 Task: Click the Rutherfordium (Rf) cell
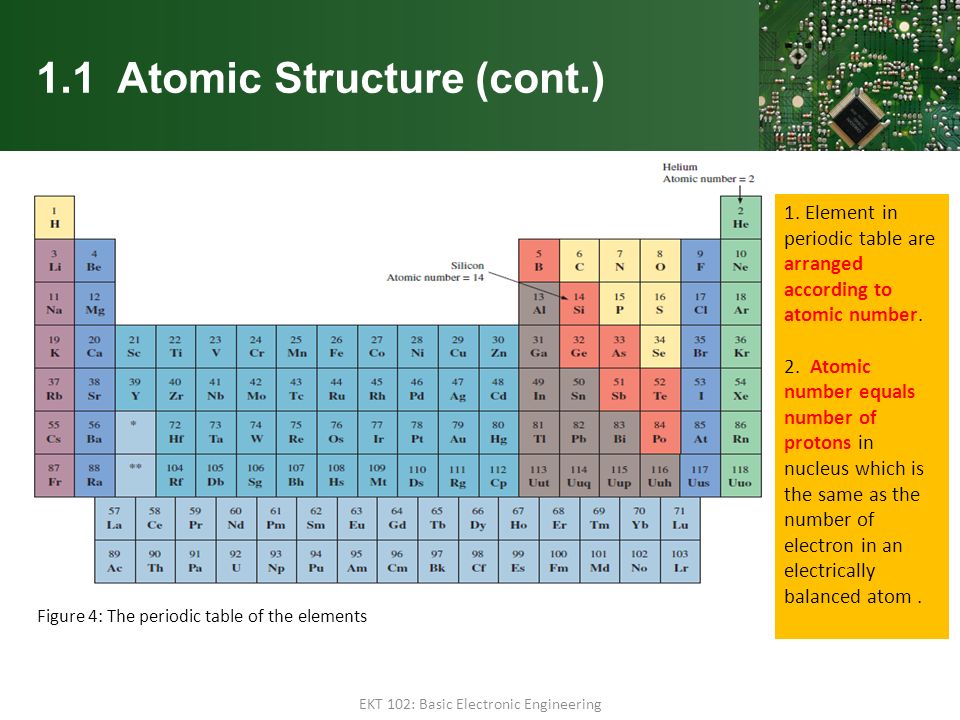point(175,475)
